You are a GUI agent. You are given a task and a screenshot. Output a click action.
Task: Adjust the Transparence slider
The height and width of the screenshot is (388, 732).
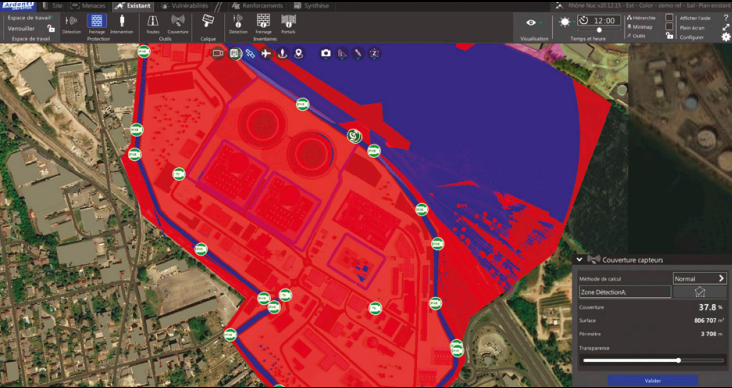click(653, 360)
